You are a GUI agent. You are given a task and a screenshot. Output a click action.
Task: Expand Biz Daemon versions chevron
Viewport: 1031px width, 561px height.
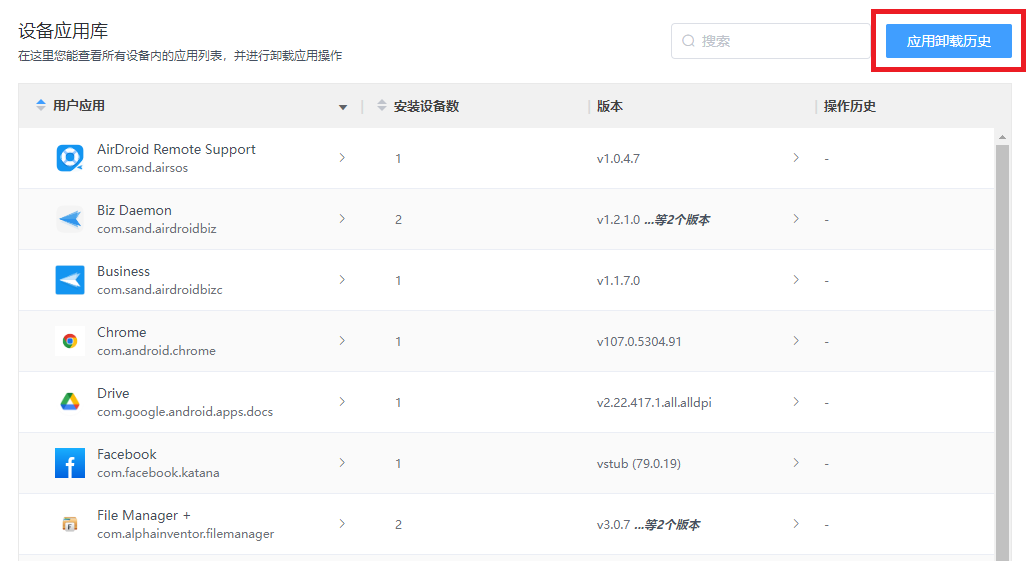coord(796,218)
